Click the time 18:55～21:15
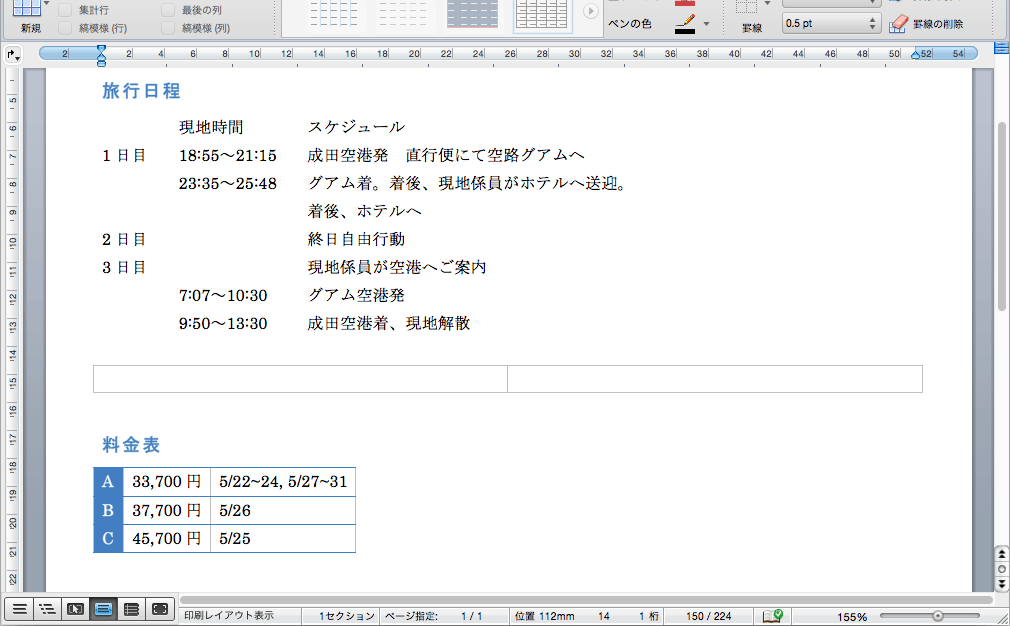 click(x=227, y=155)
